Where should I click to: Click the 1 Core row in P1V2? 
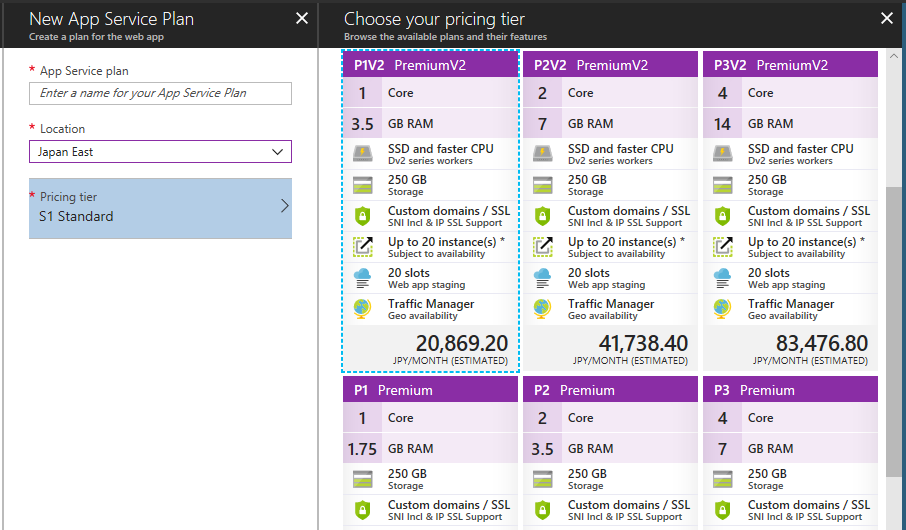pos(430,92)
